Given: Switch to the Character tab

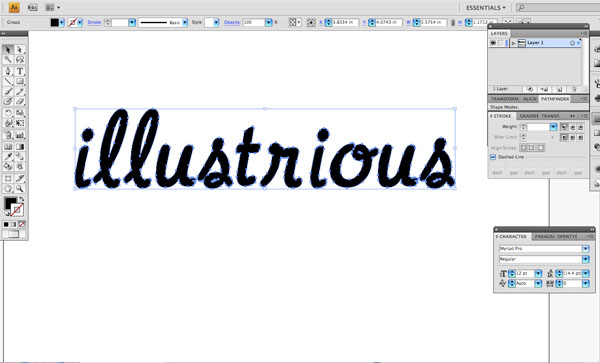Looking at the screenshot, I should (x=512, y=237).
